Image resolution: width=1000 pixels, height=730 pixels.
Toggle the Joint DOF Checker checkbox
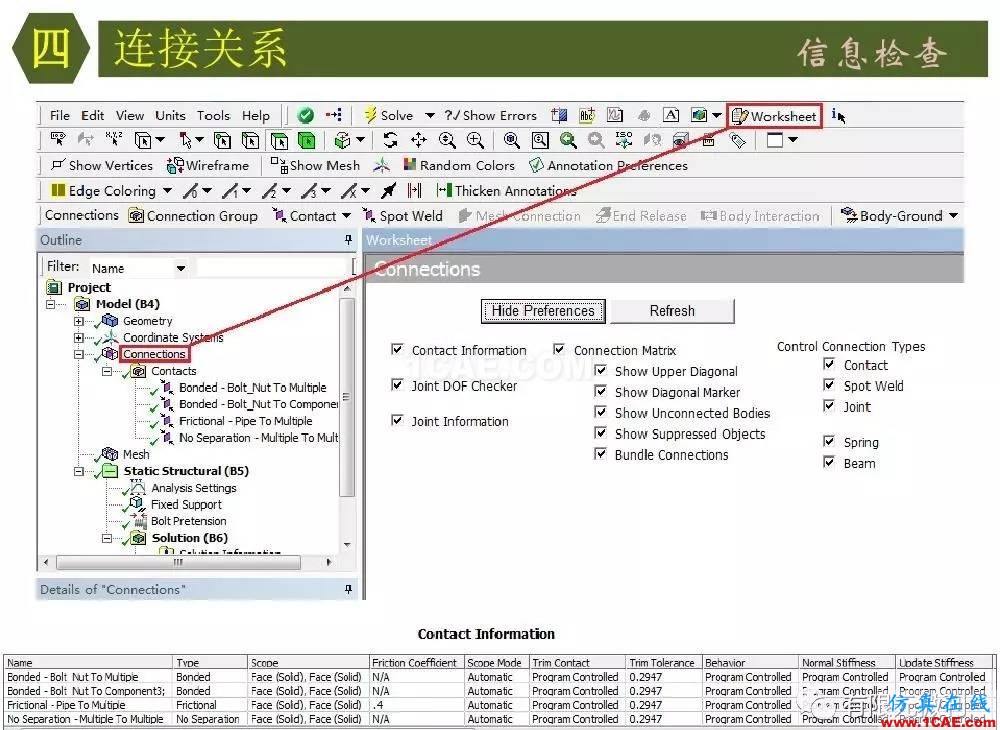(397, 385)
